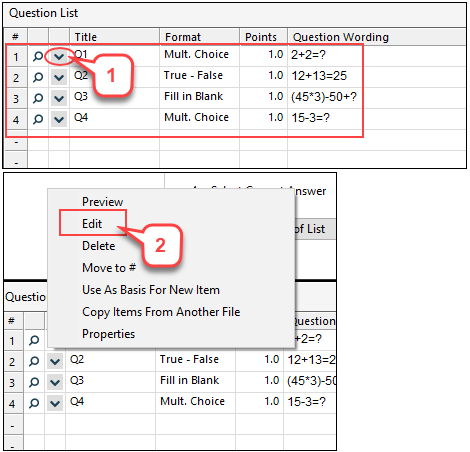Click Q3 magnifier icon in bottom list
Viewport: 470px width, 452px height.
point(34,382)
